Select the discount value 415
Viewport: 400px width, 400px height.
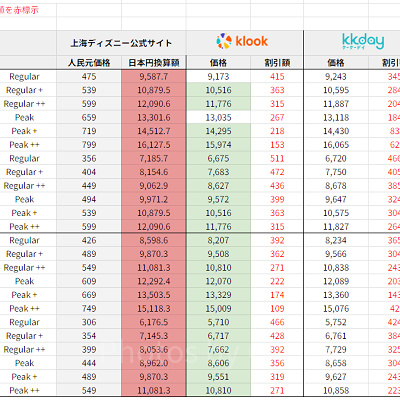277,77
